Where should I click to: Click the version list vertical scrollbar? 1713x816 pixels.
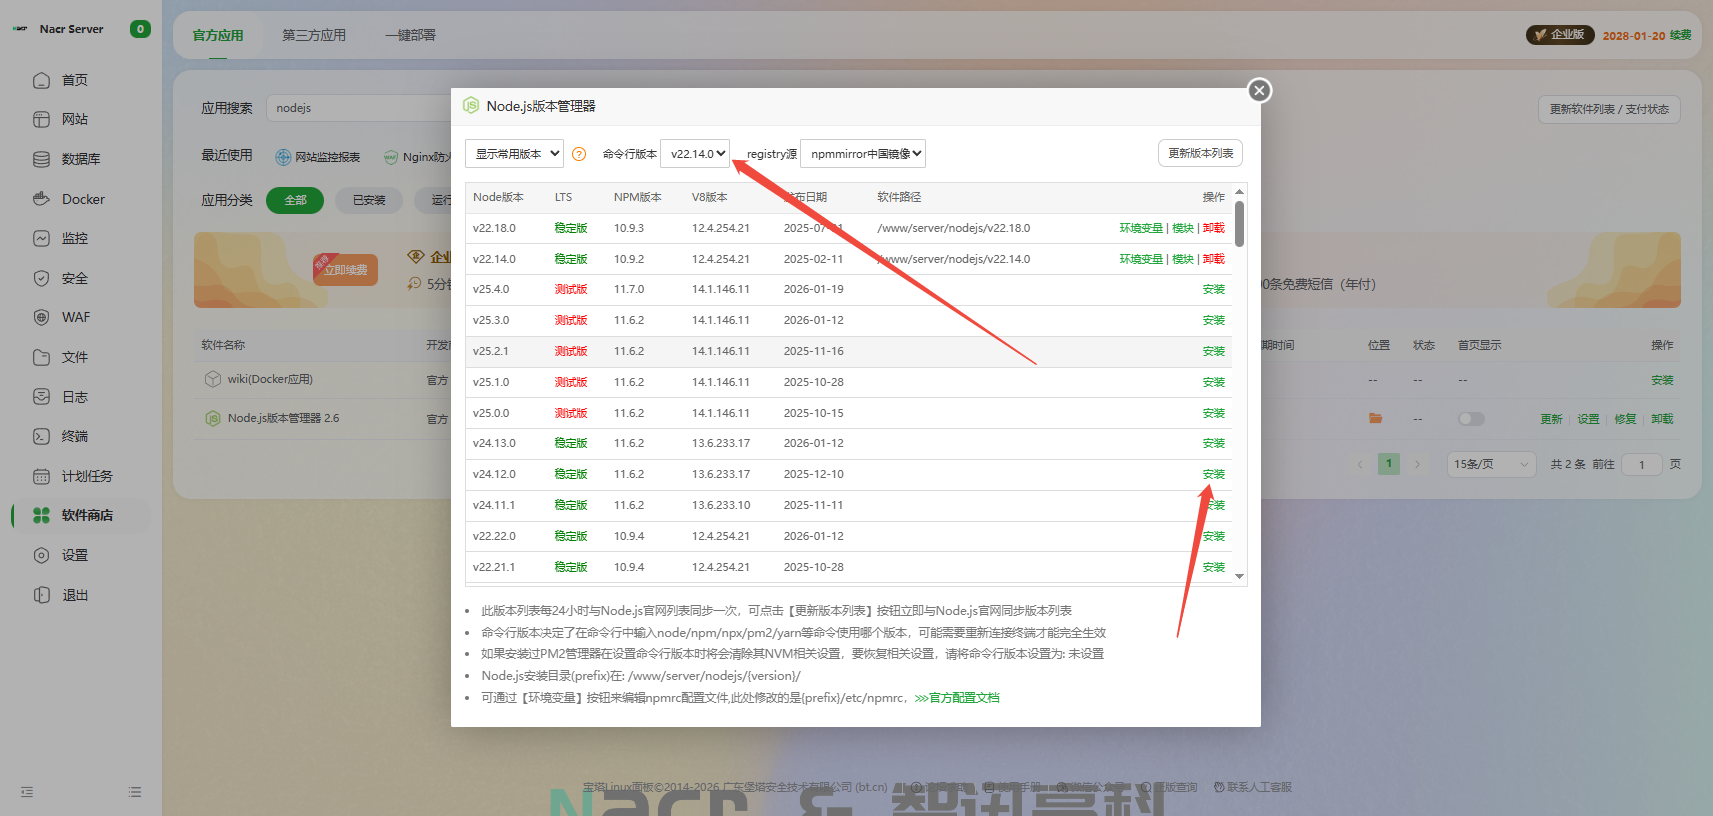pos(1239,224)
